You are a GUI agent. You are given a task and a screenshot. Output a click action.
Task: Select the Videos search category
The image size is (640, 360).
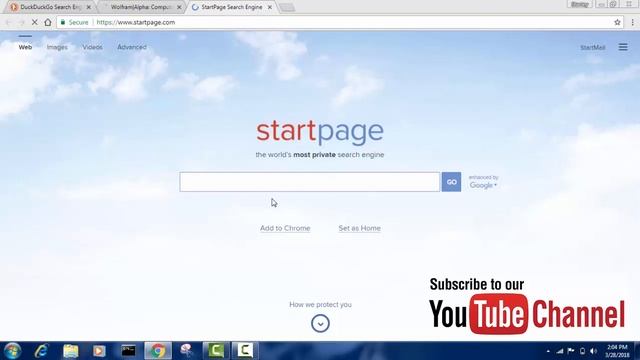click(x=92, y=47)
